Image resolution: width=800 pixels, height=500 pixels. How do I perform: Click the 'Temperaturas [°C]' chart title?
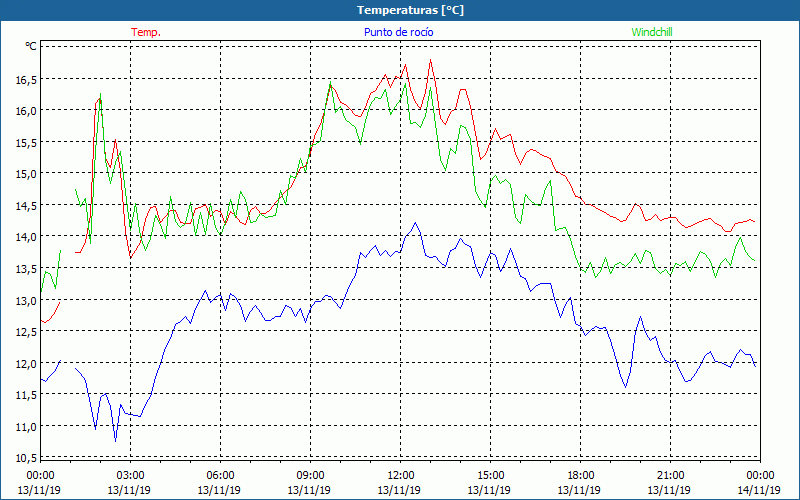[410, 10]
